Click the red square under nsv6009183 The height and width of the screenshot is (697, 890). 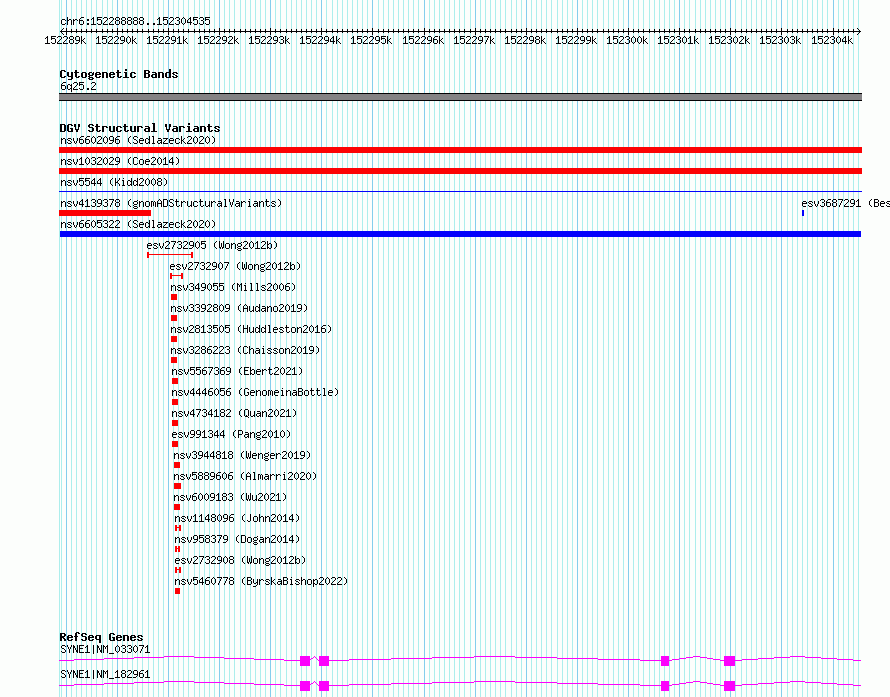[177, 507]
